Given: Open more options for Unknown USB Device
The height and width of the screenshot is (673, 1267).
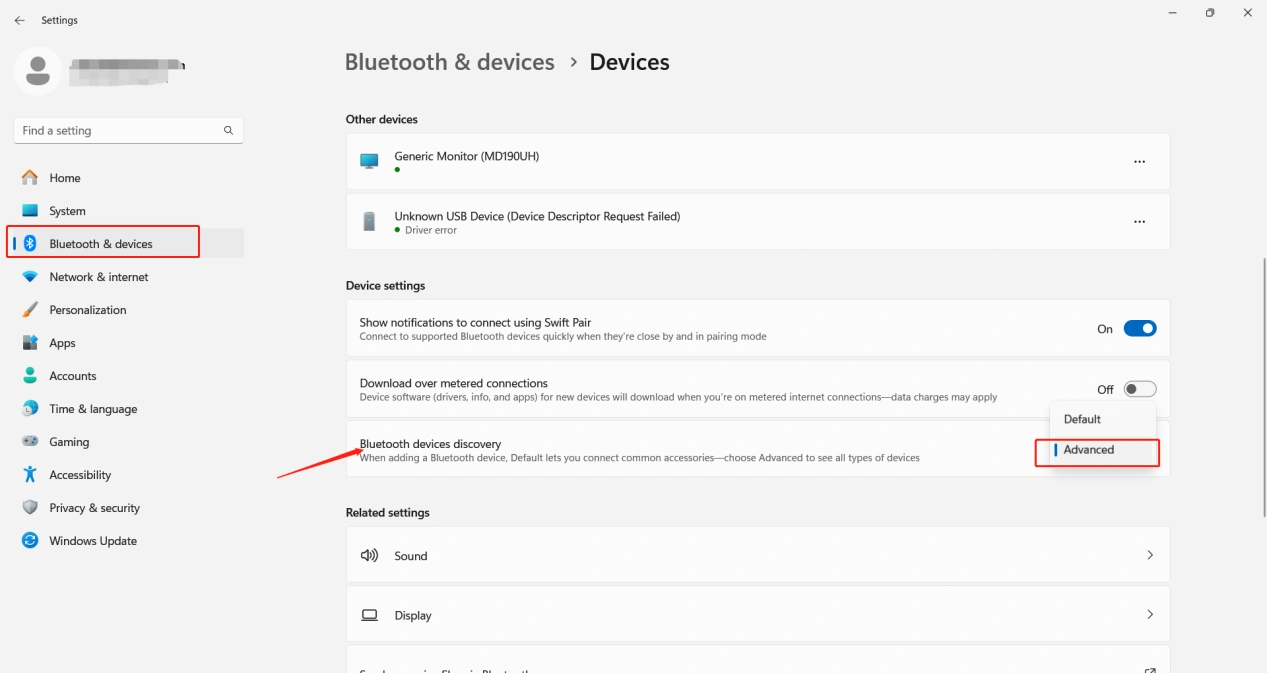Looking at the screenshot, I should tap(1139, 222).
